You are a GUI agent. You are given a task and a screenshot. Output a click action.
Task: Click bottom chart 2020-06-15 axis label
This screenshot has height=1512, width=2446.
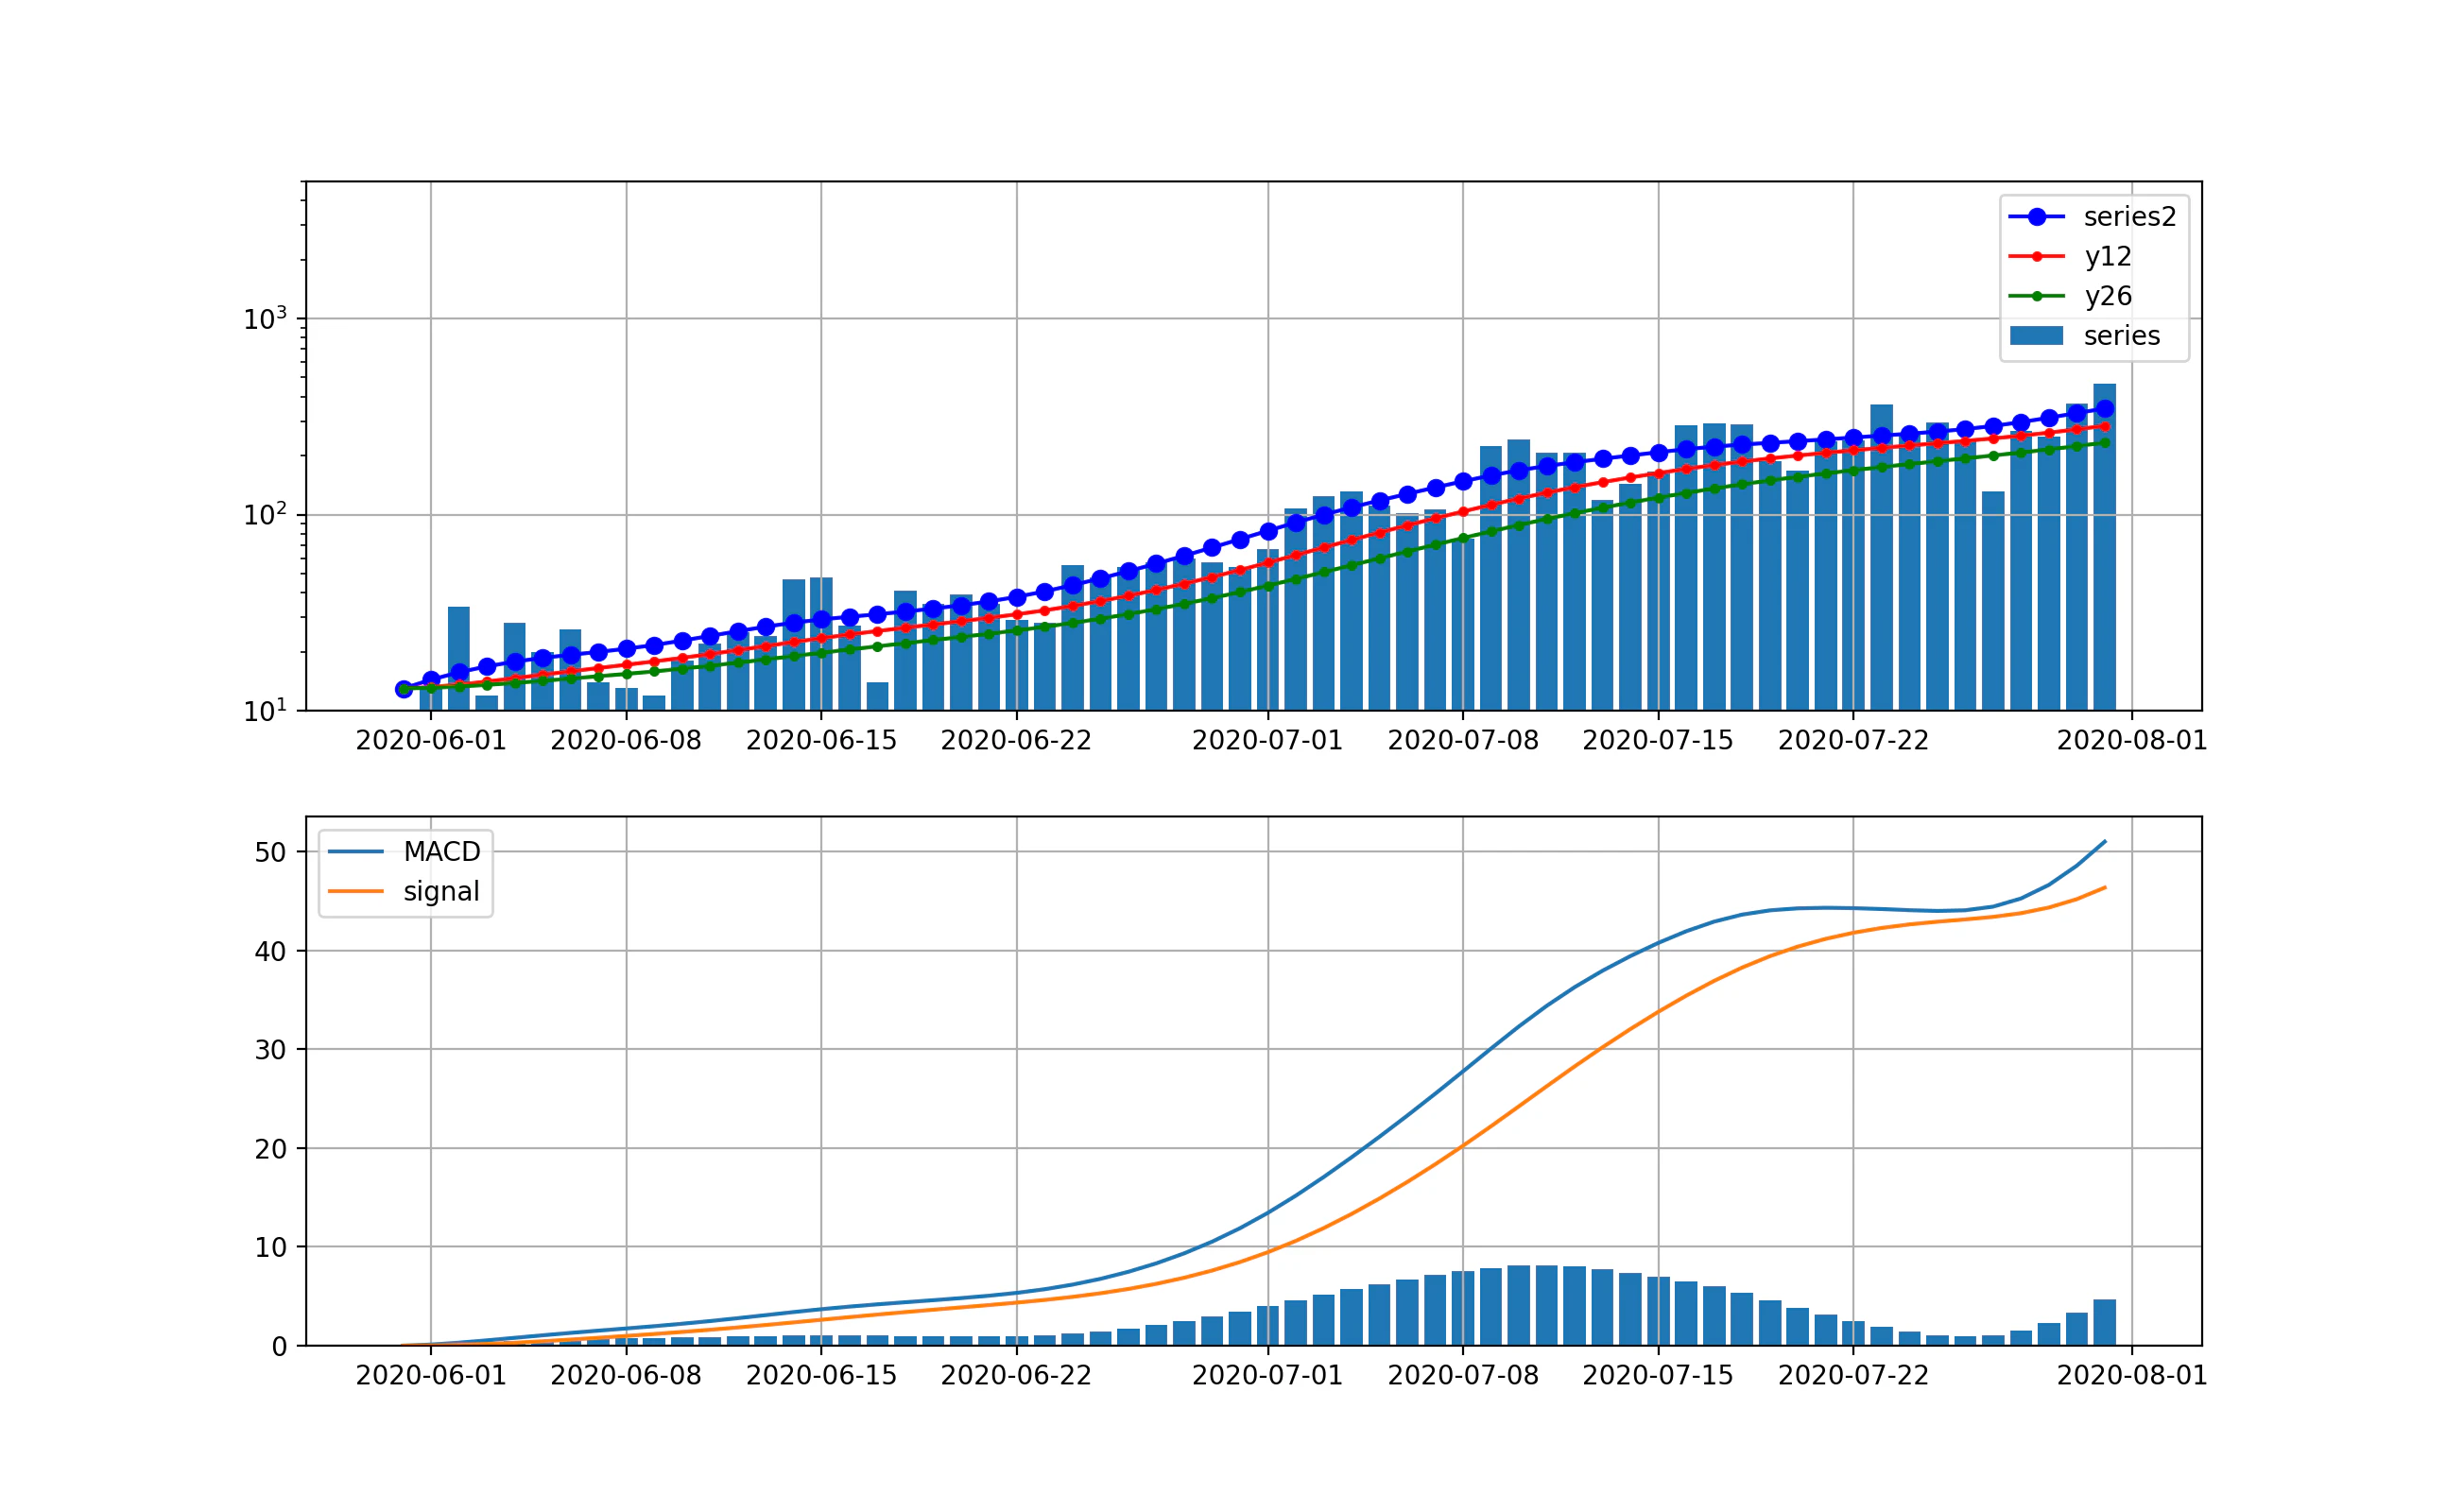click(821, 1375)
